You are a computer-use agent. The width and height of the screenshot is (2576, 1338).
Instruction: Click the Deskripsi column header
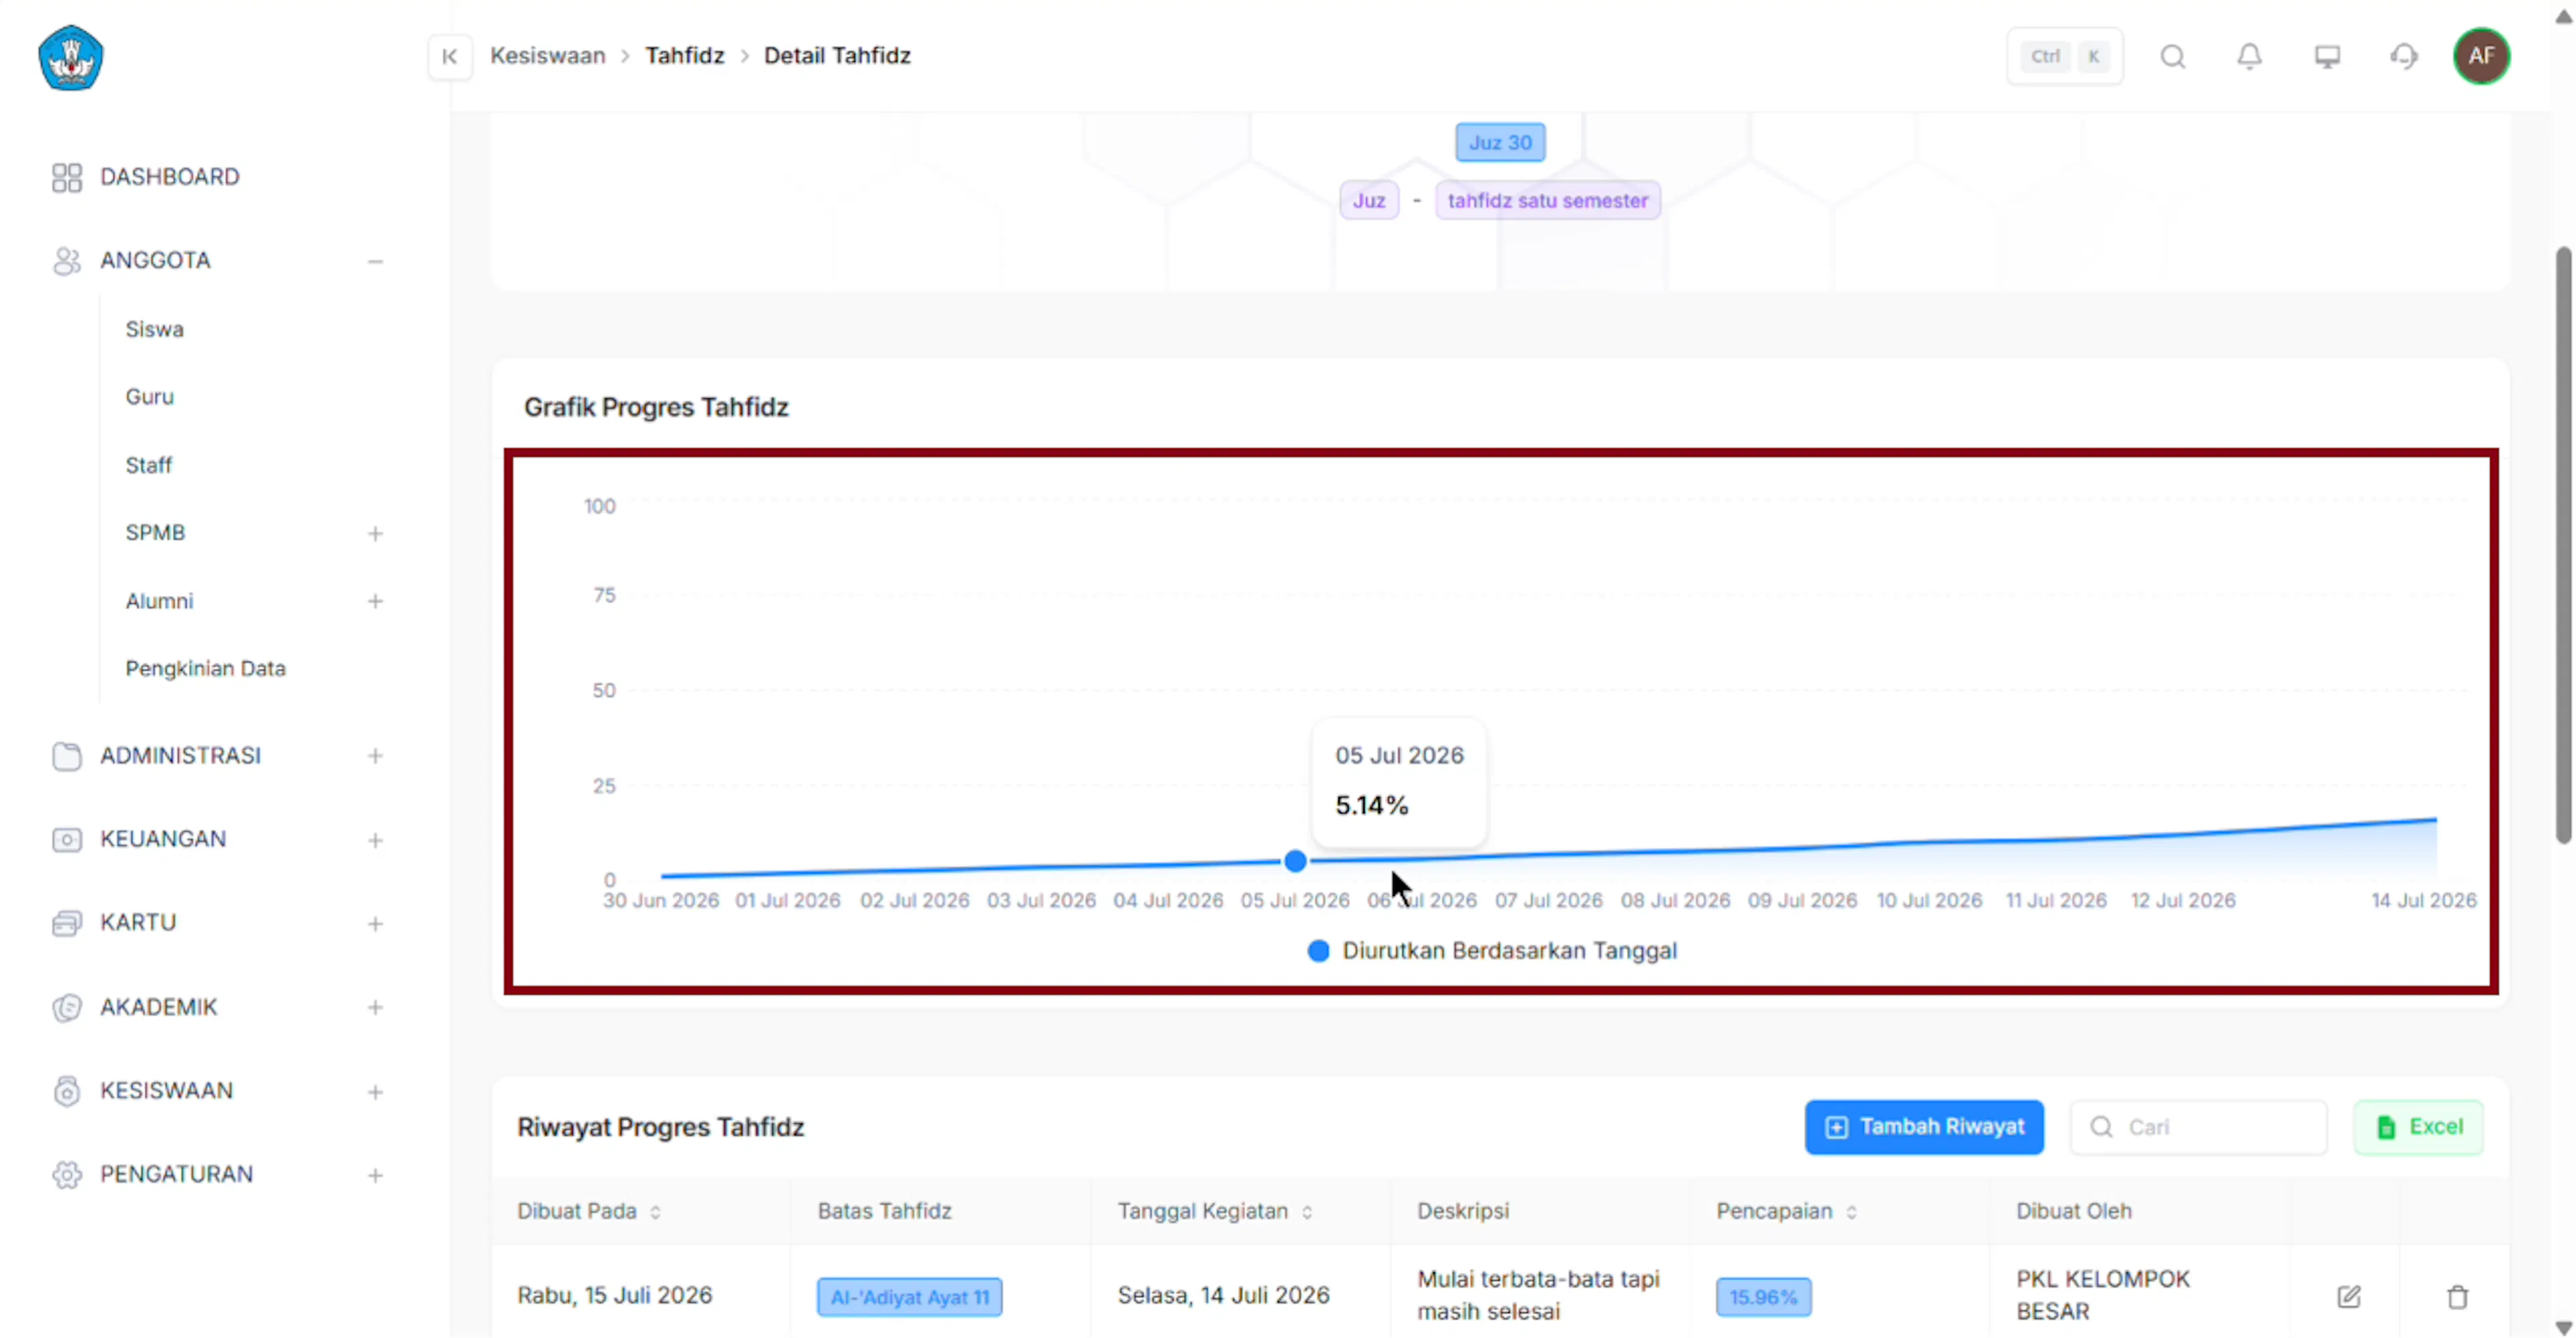tap(1462, 1211)
